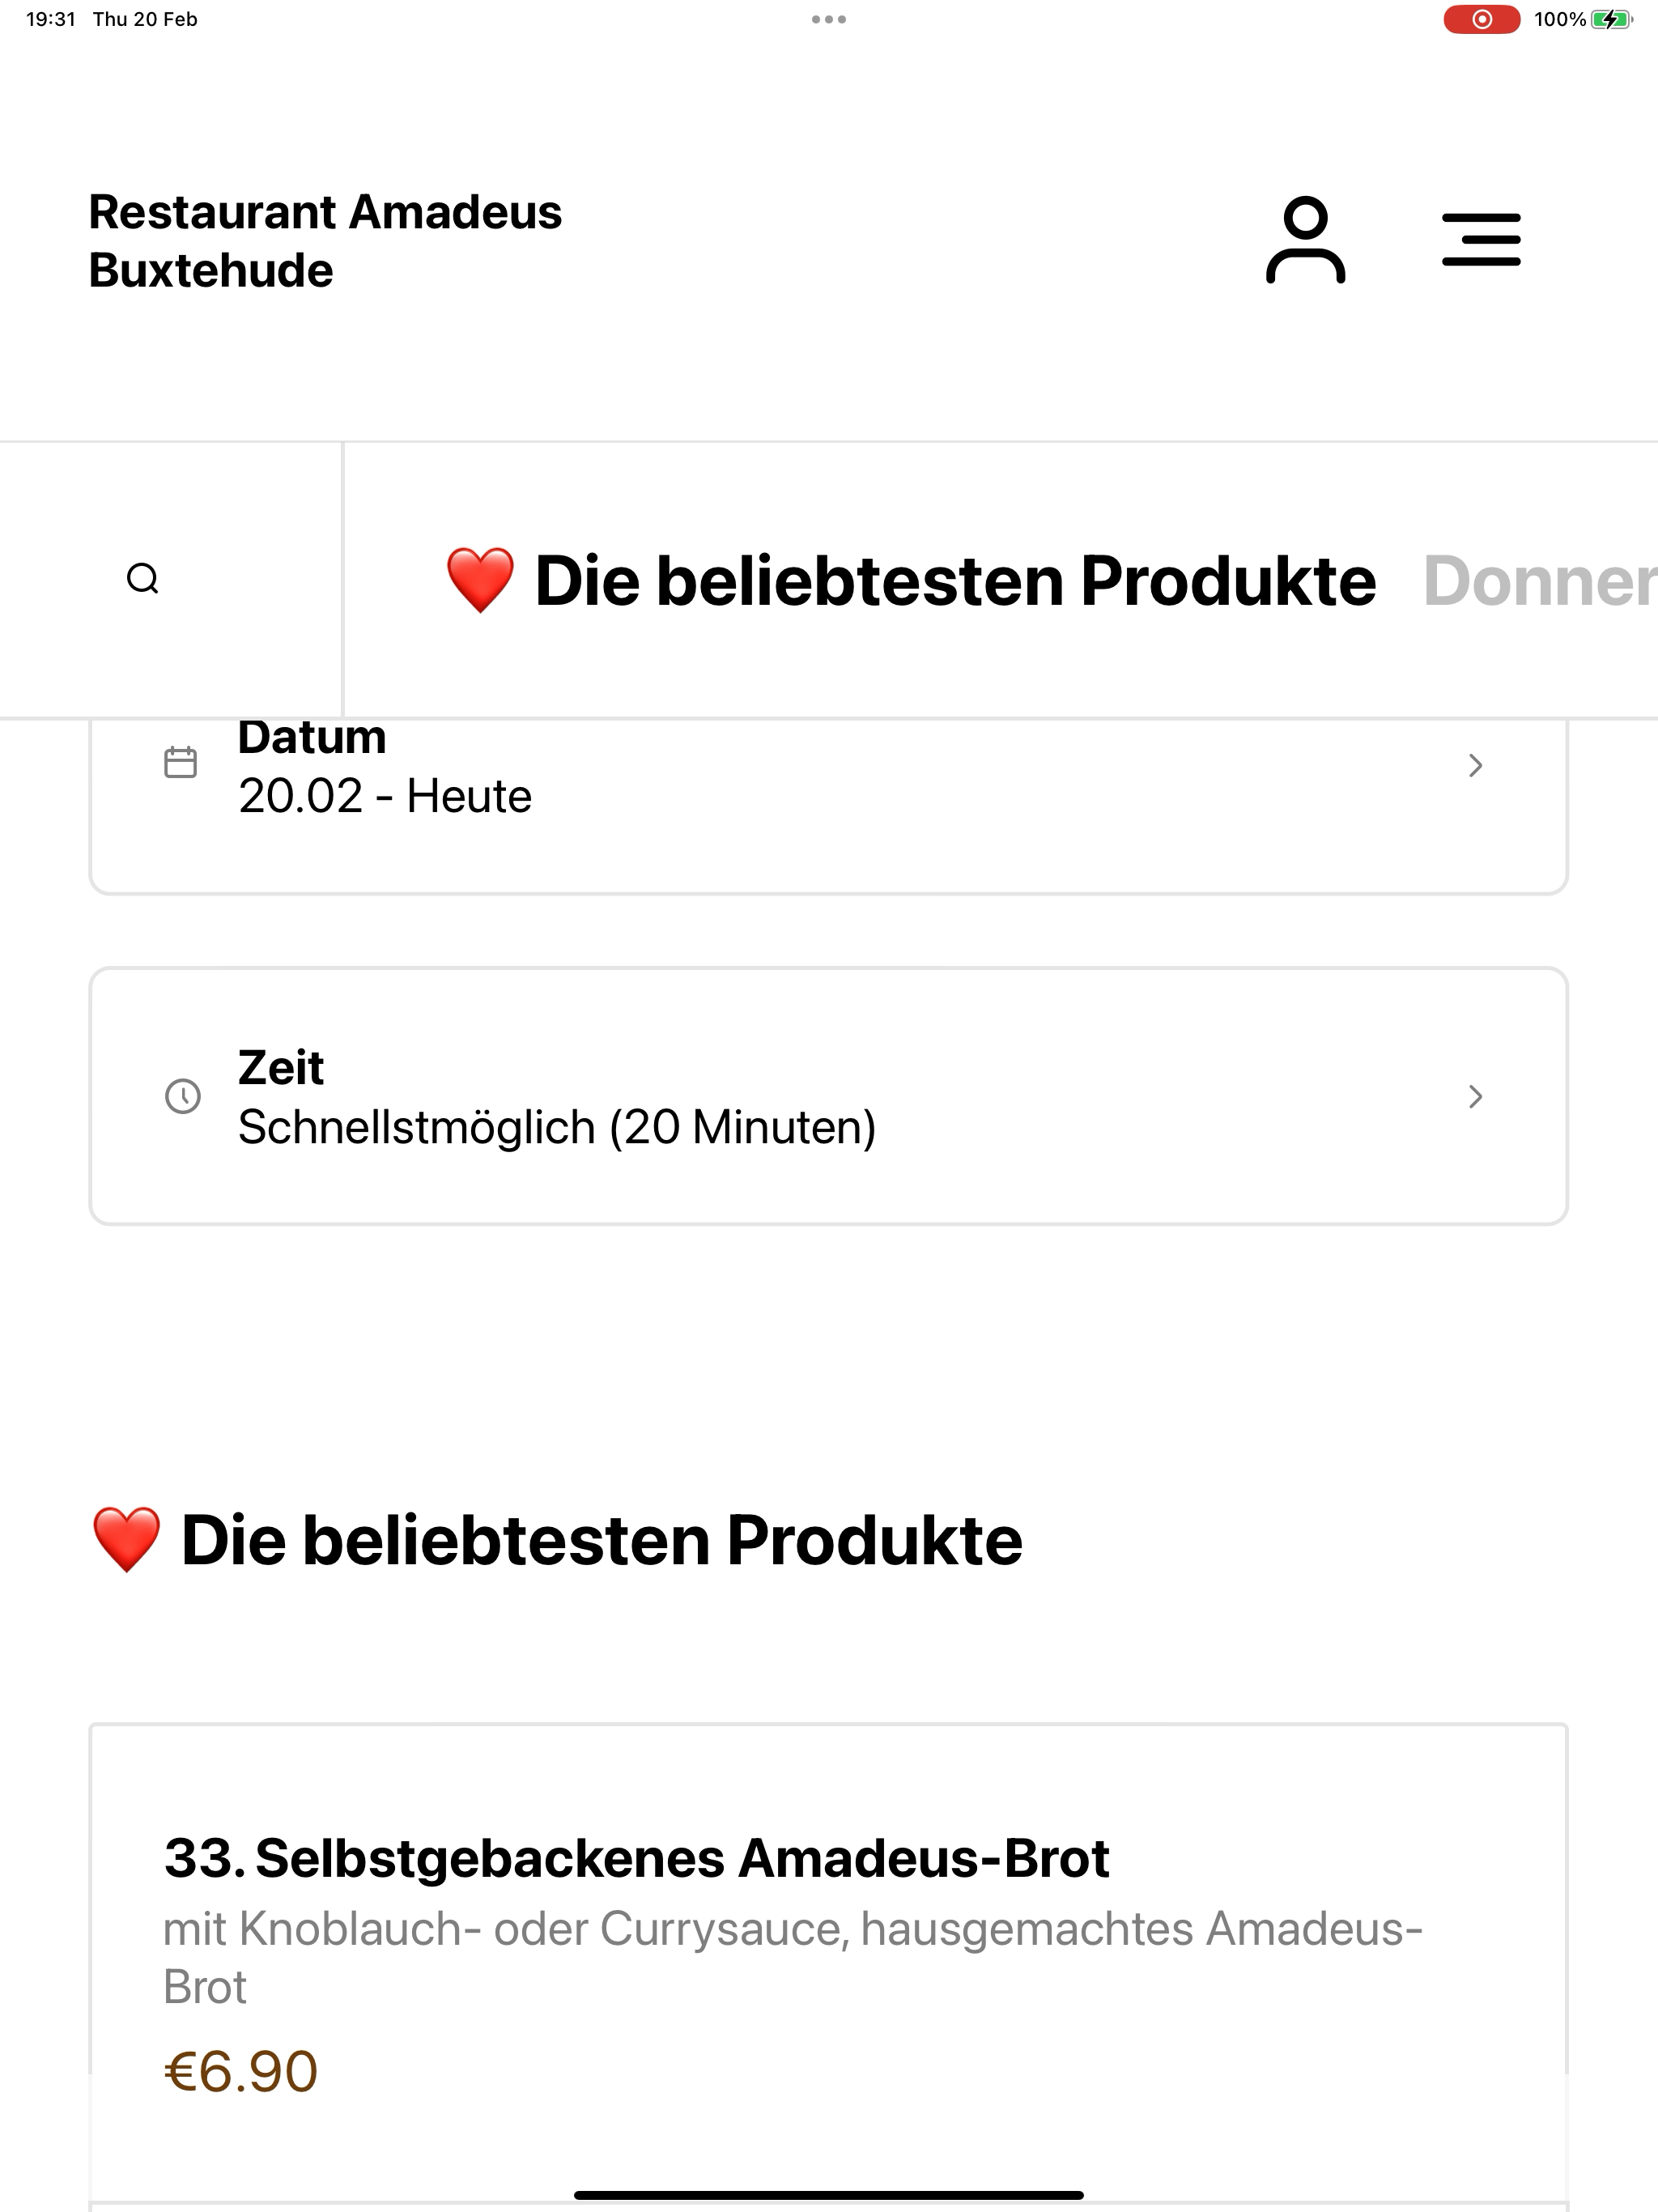Tap the red screen recording indicator

(1481, 19)
